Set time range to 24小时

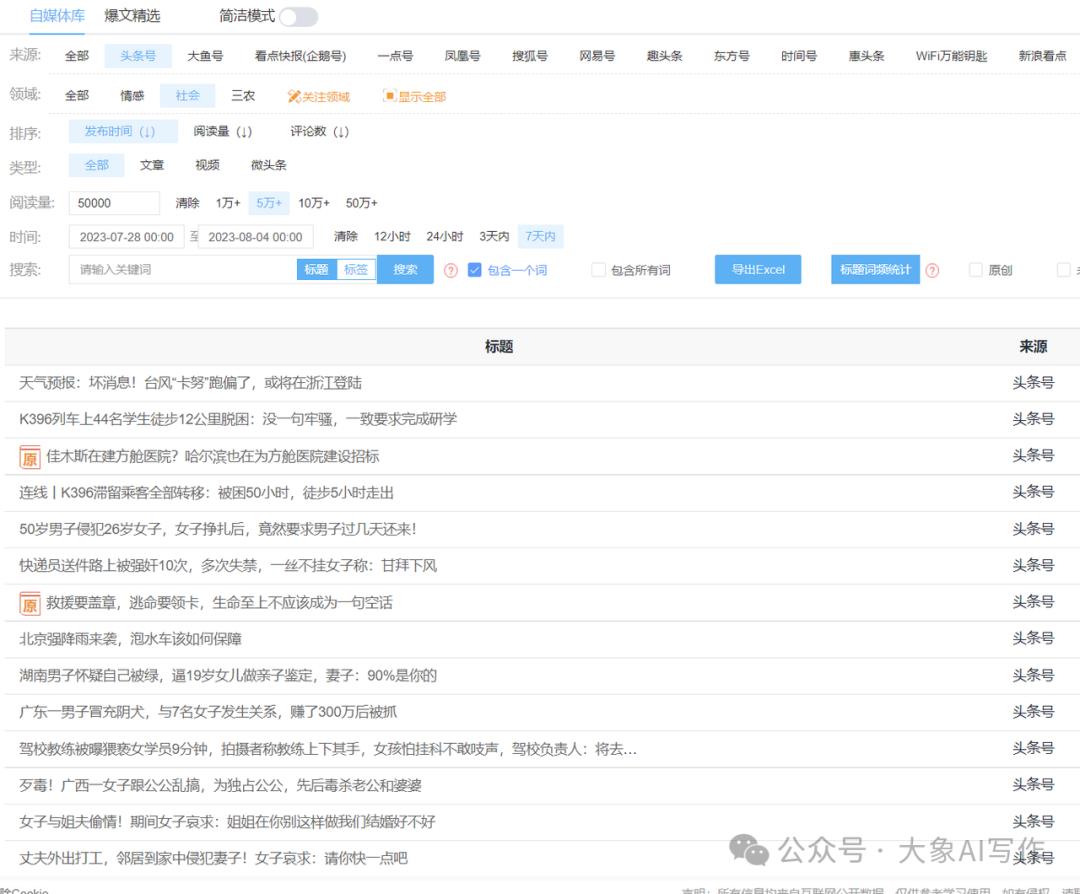coord(444,236)
